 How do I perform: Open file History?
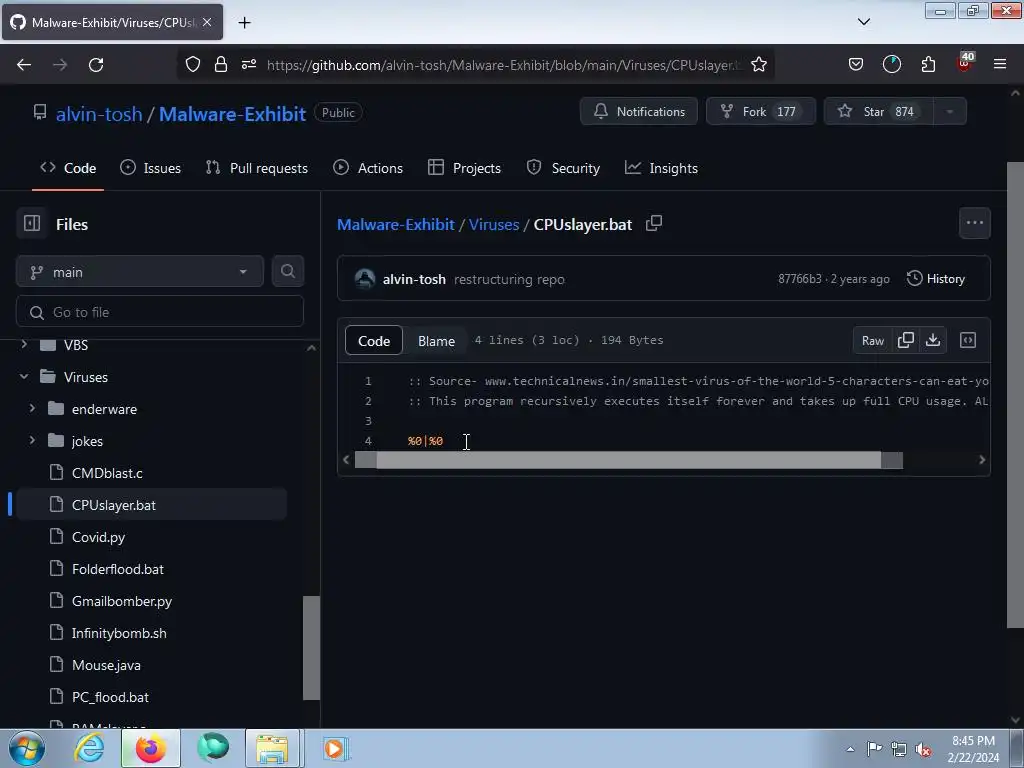click(936, 279)
